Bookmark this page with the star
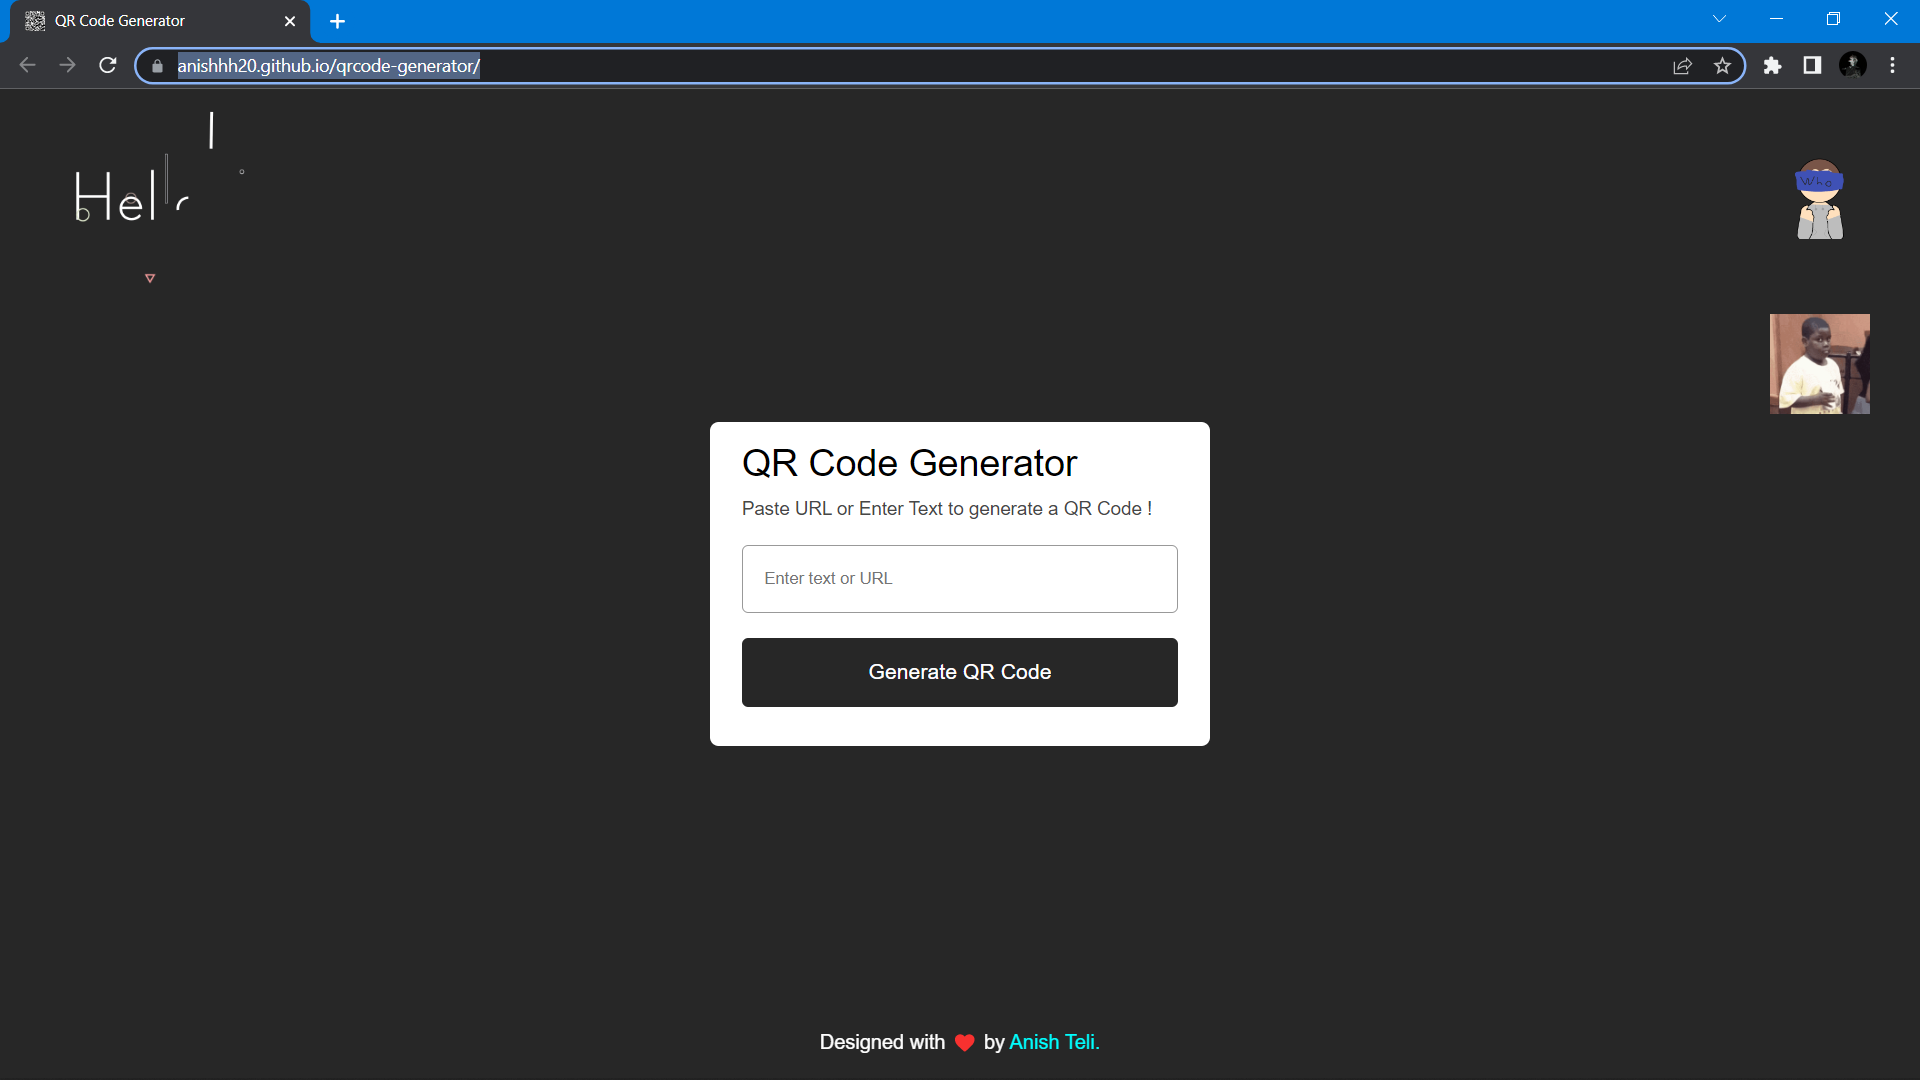Viewport: 1920px width, 1080px height. pyautogui.click(x=1722, y=66)
